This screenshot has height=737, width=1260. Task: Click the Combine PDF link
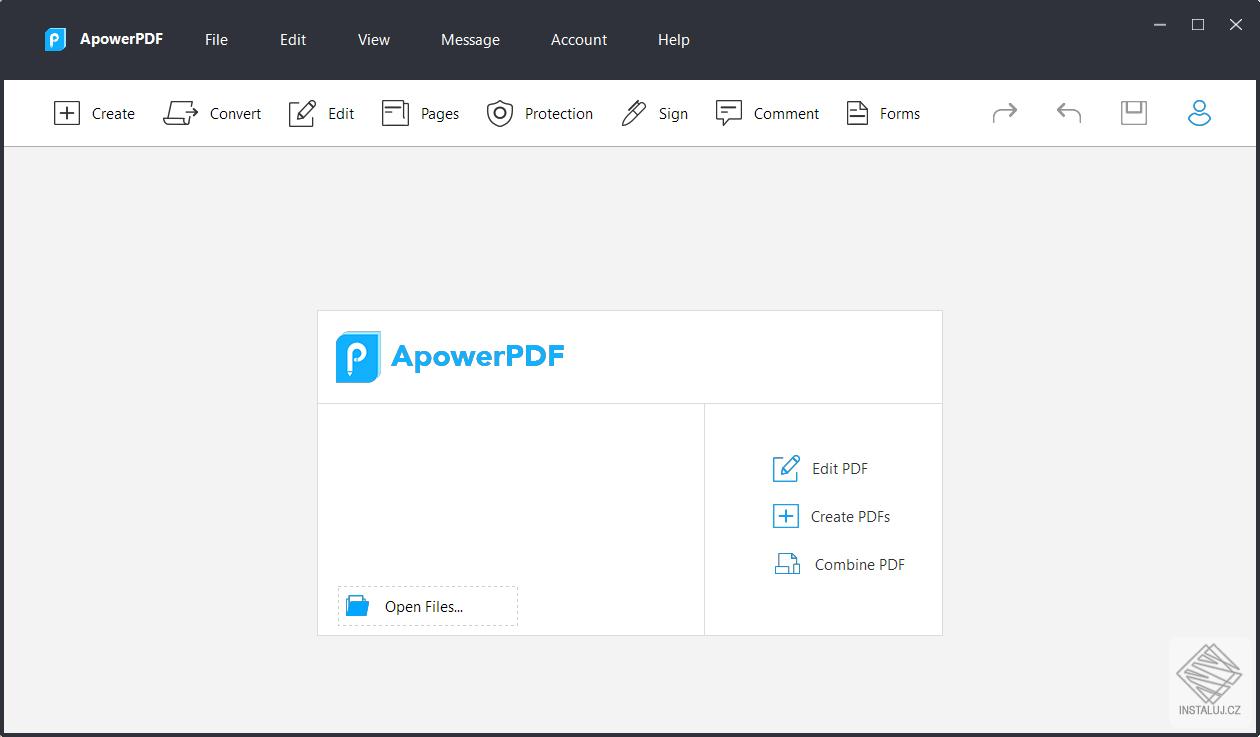tap(860, 565)
